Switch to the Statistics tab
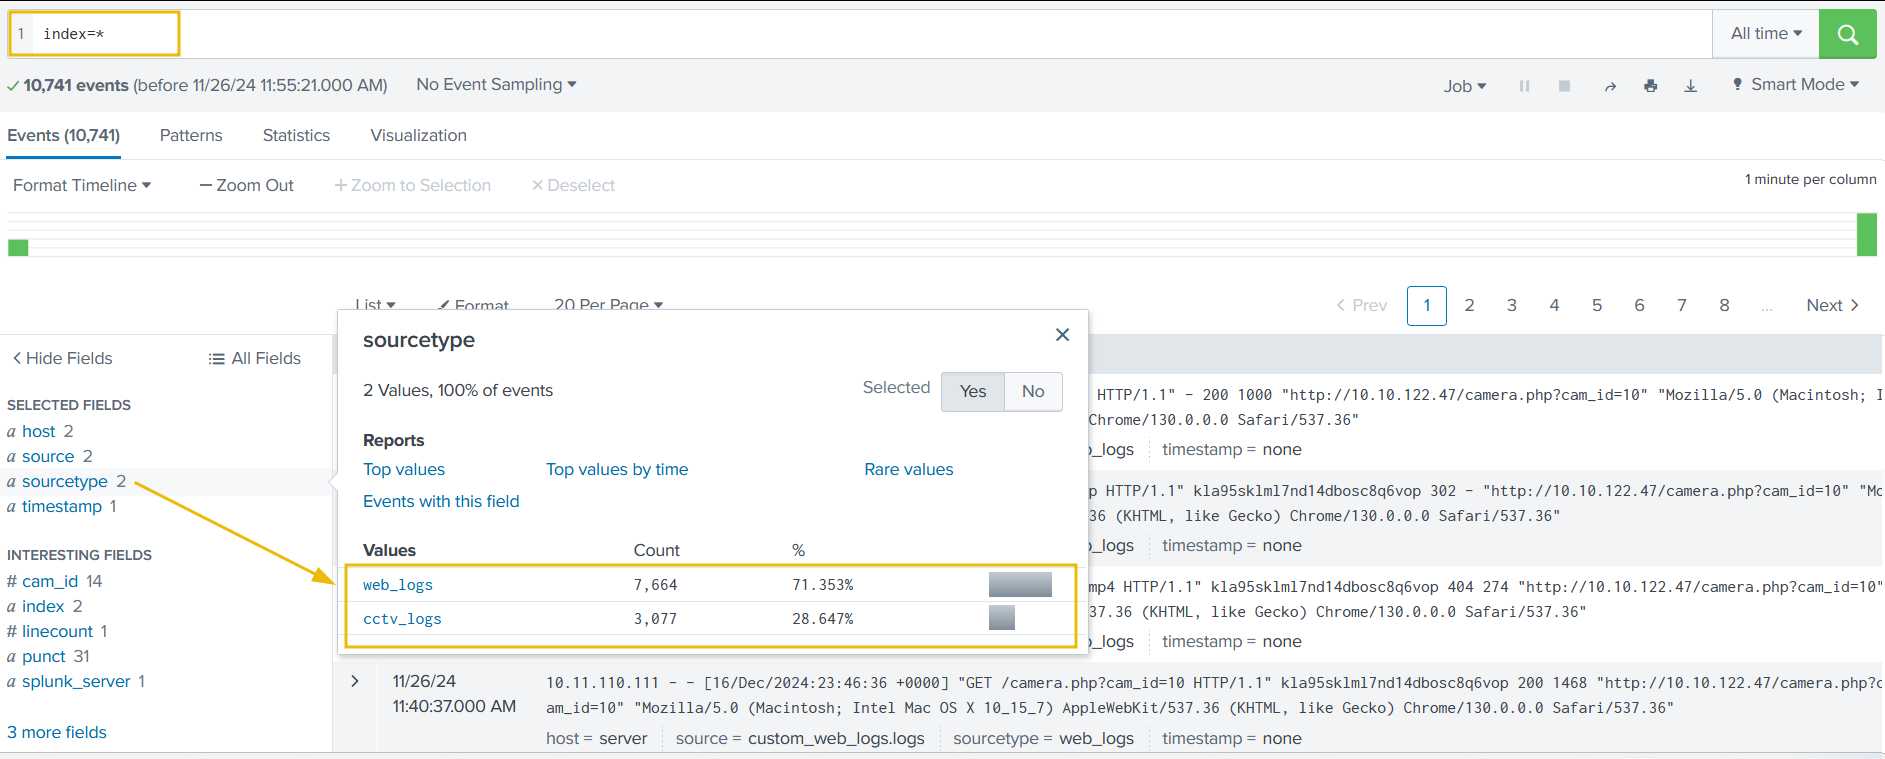The width and height of the screenshot is (1885, 759). (x=296, y=135)
